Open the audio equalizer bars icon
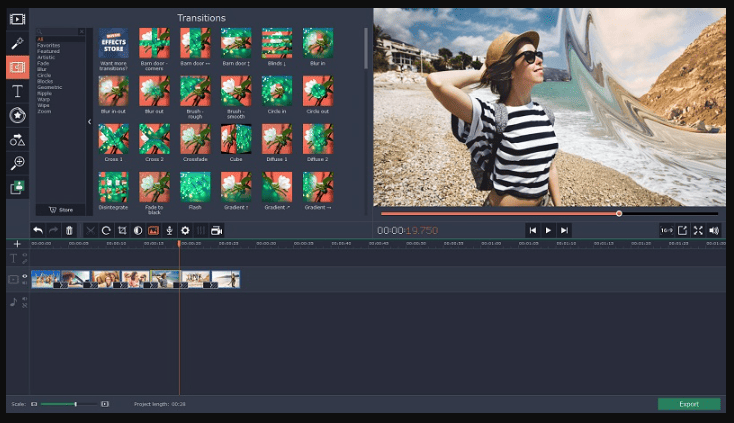 [201, 230]
